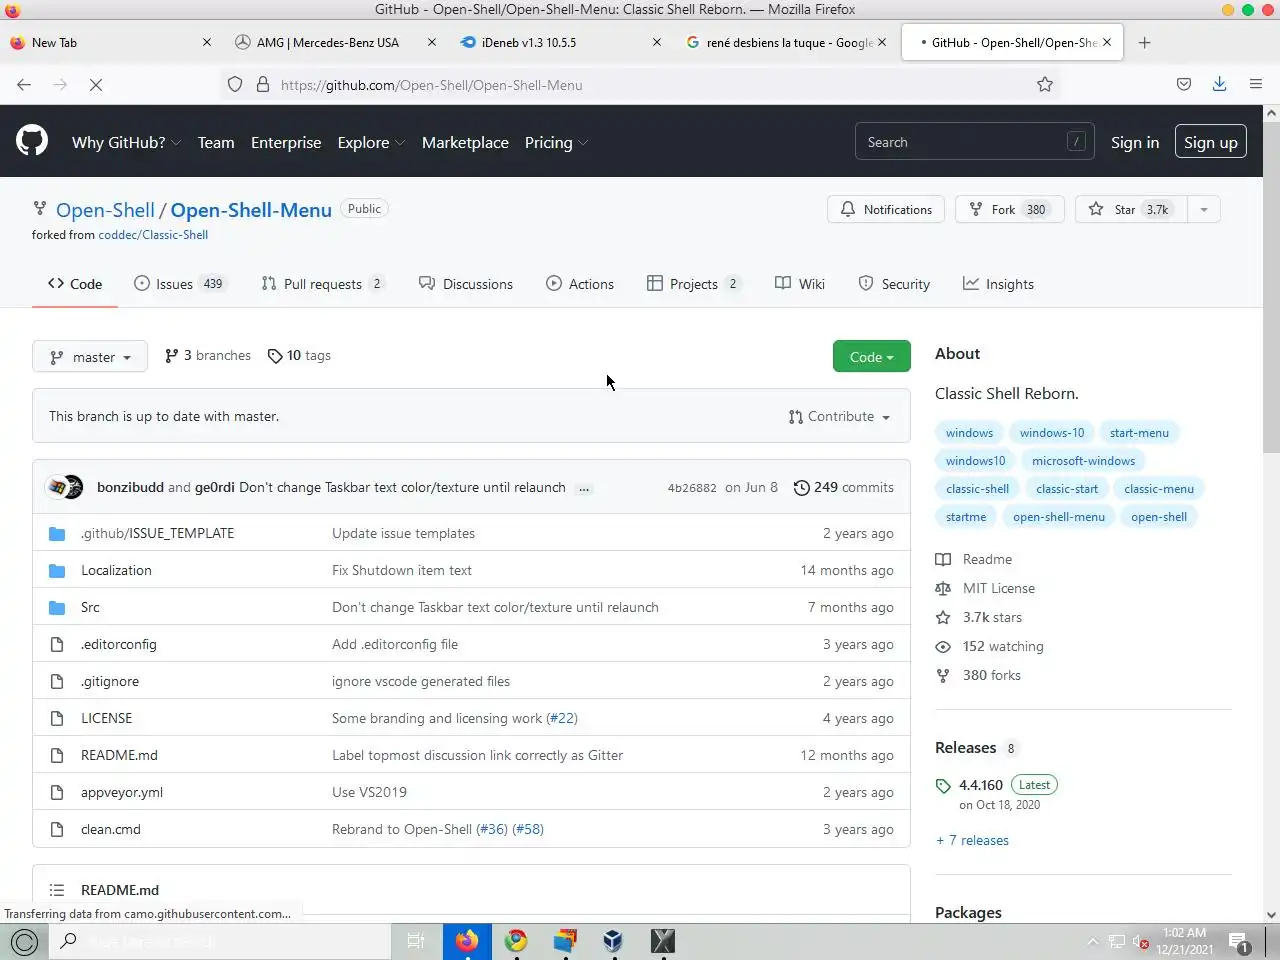The image size is (1280, 960).
Task: Open the green Code dropdown
Action: 871,356
